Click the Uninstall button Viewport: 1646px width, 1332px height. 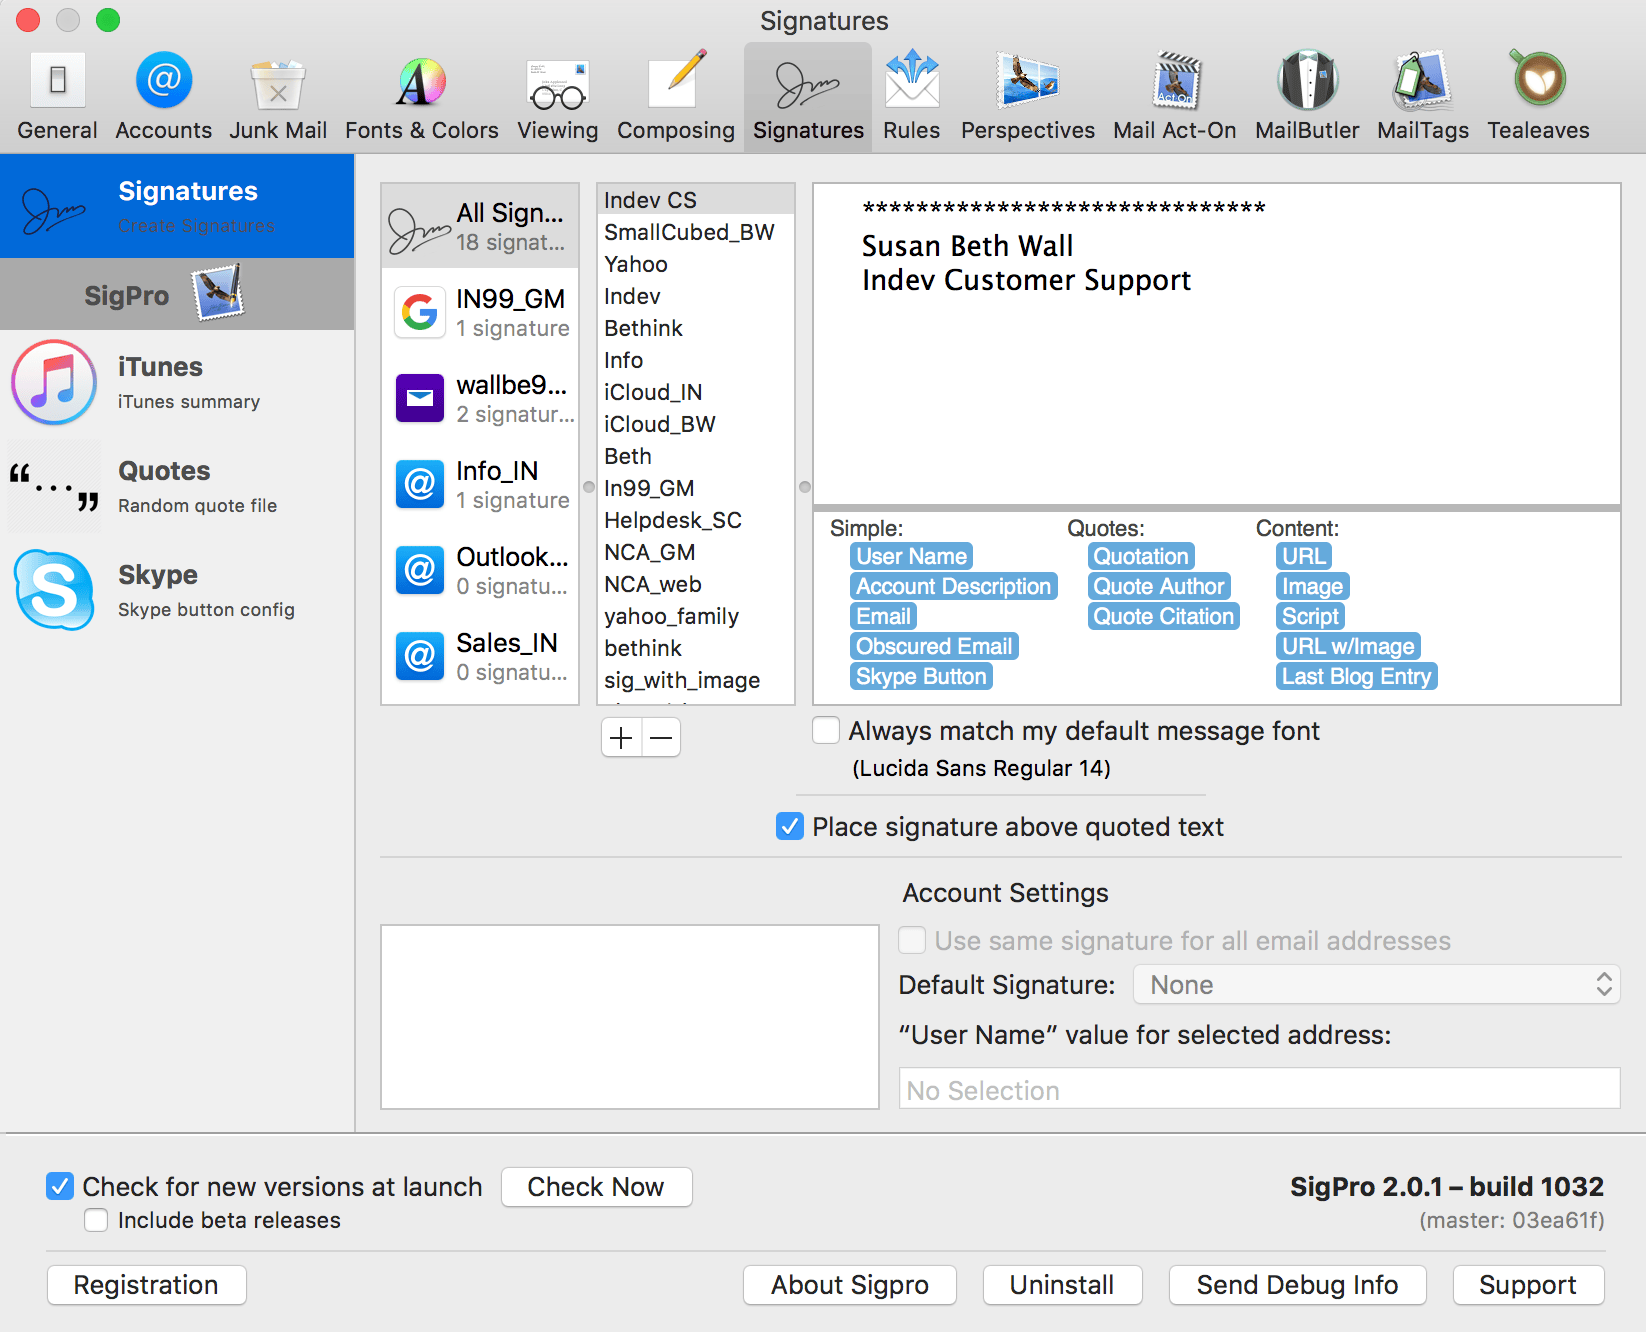click(x=1062, y=1285)
